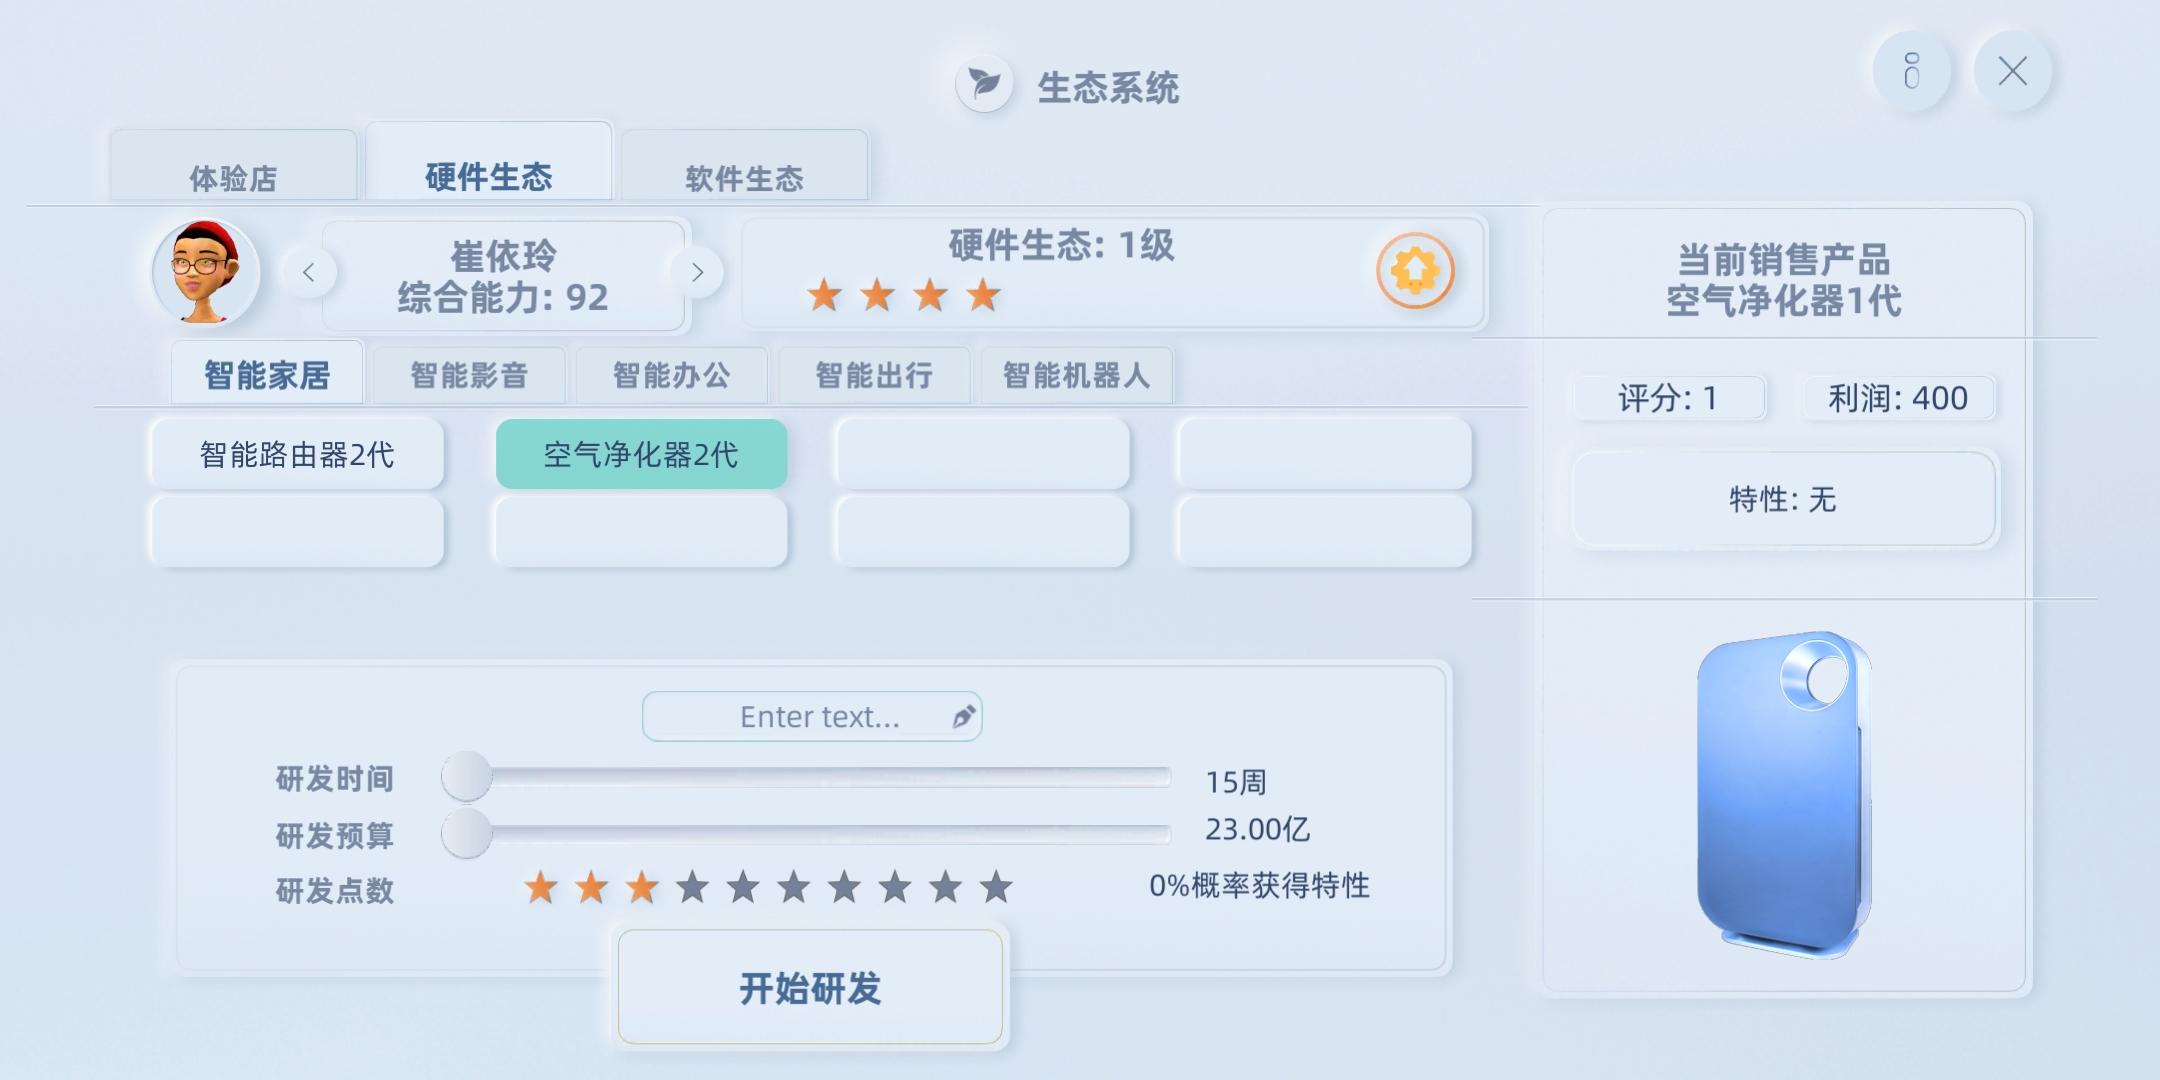Click the 研发预算 slider handle

pyautogui.click(x=467, y=833)
